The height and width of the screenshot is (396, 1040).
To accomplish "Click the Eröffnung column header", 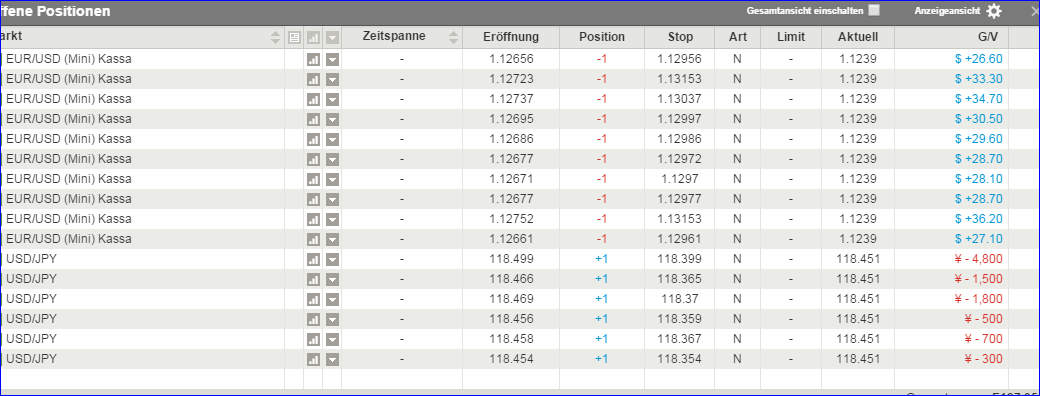I will 511,36.
